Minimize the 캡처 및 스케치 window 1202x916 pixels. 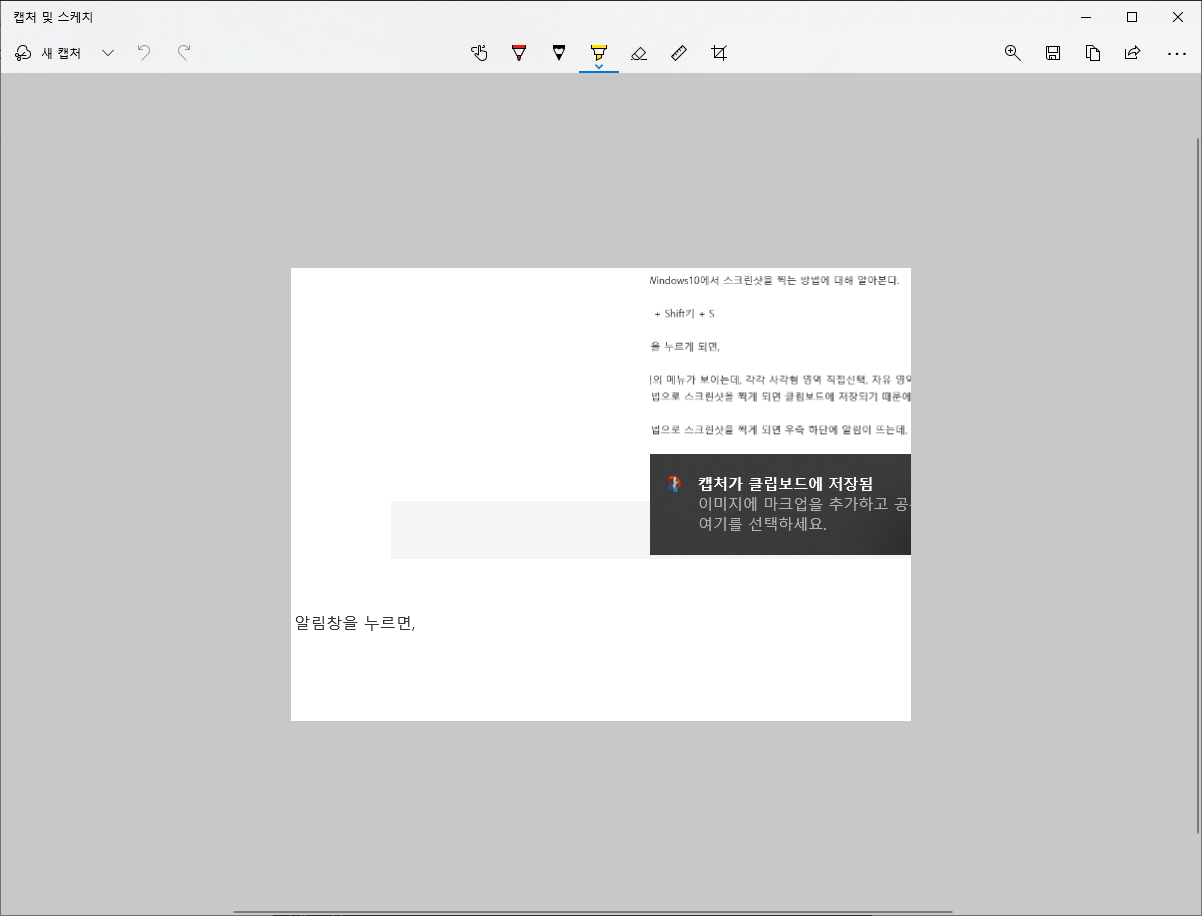tap(1086, 17)
